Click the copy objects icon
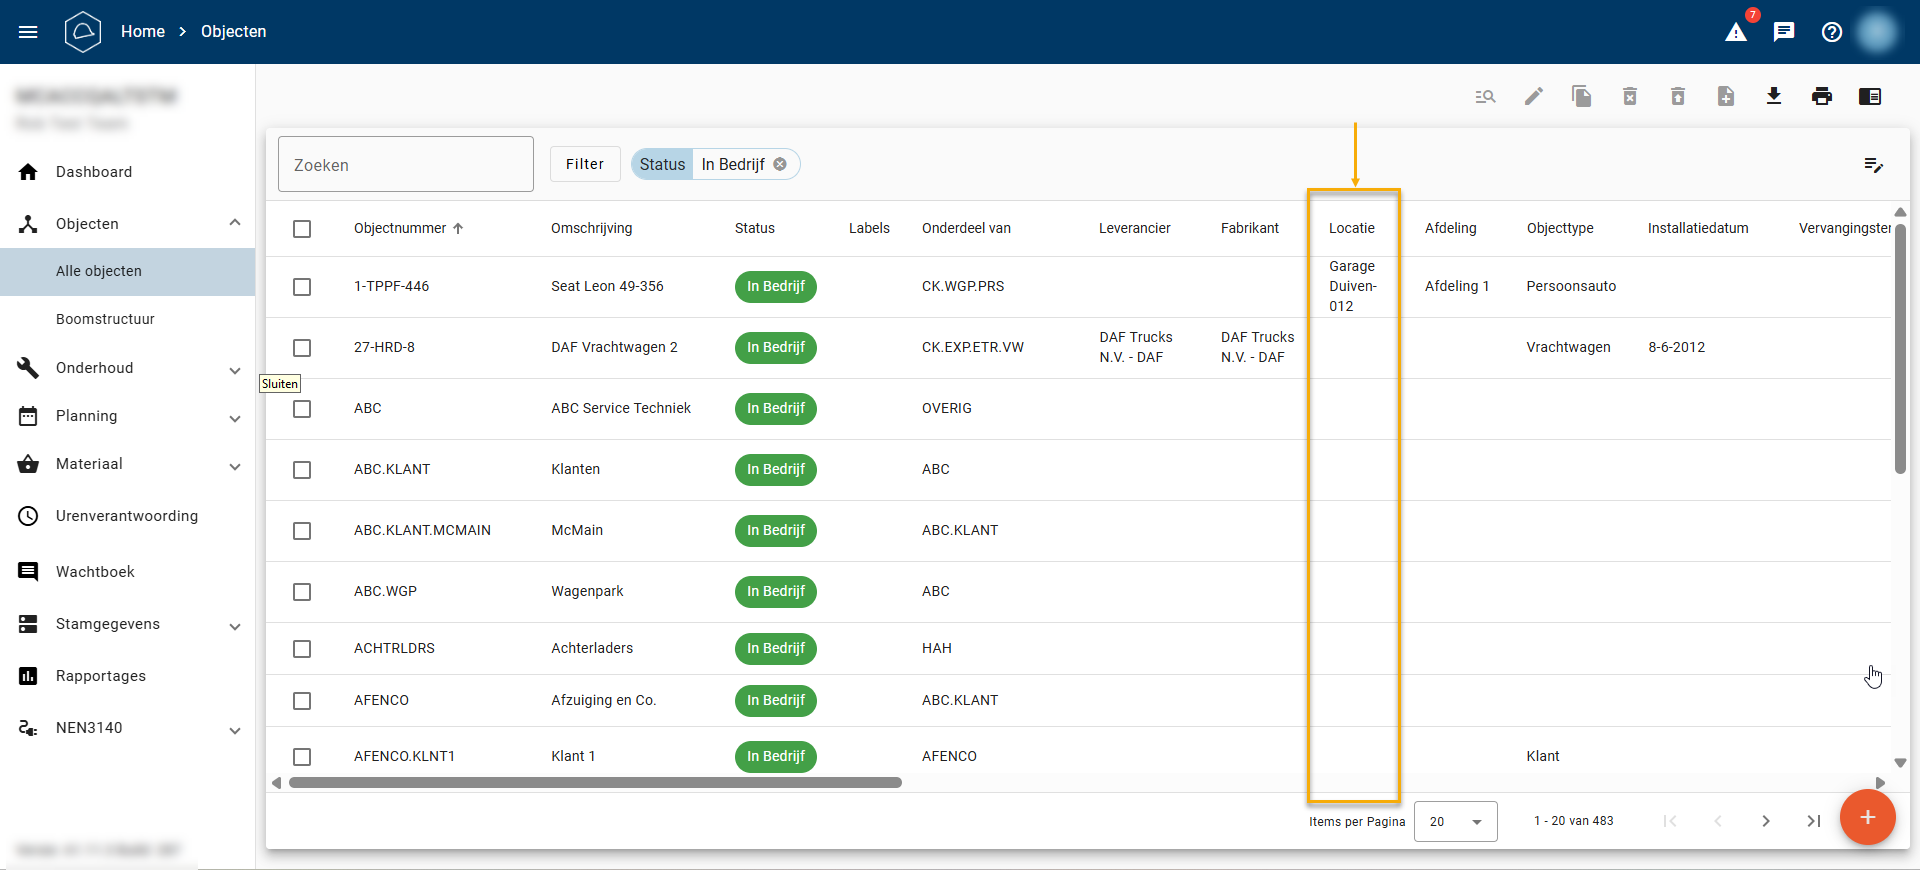Viewport: 1920px width, 870px height. click(x=1581, y=96)
